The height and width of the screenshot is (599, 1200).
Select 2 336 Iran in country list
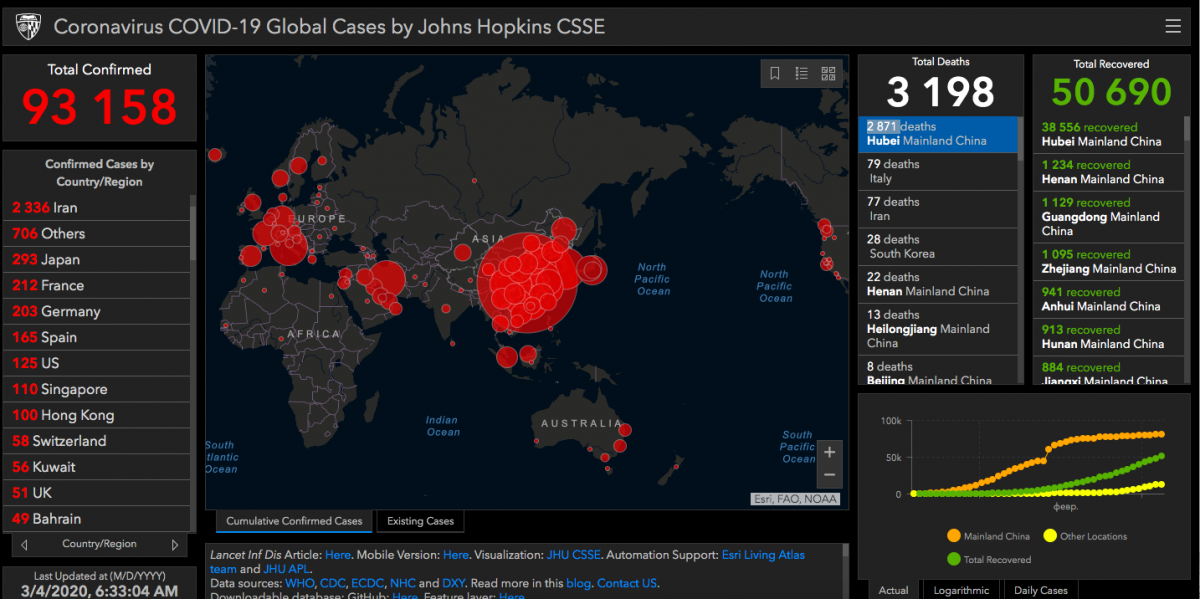[96, 208]
